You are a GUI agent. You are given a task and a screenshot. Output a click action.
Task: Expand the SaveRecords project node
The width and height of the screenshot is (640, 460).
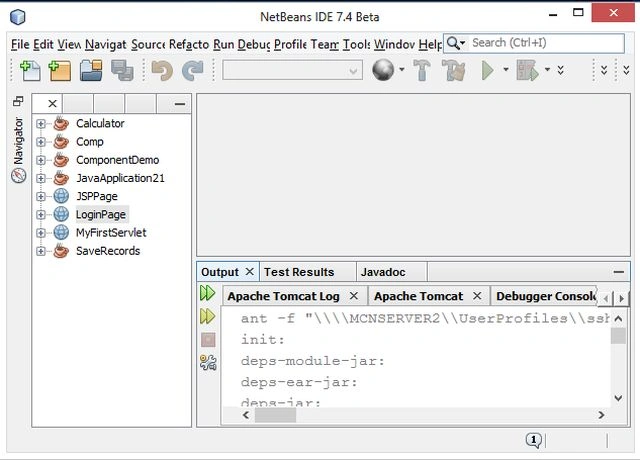coord(40,251)
